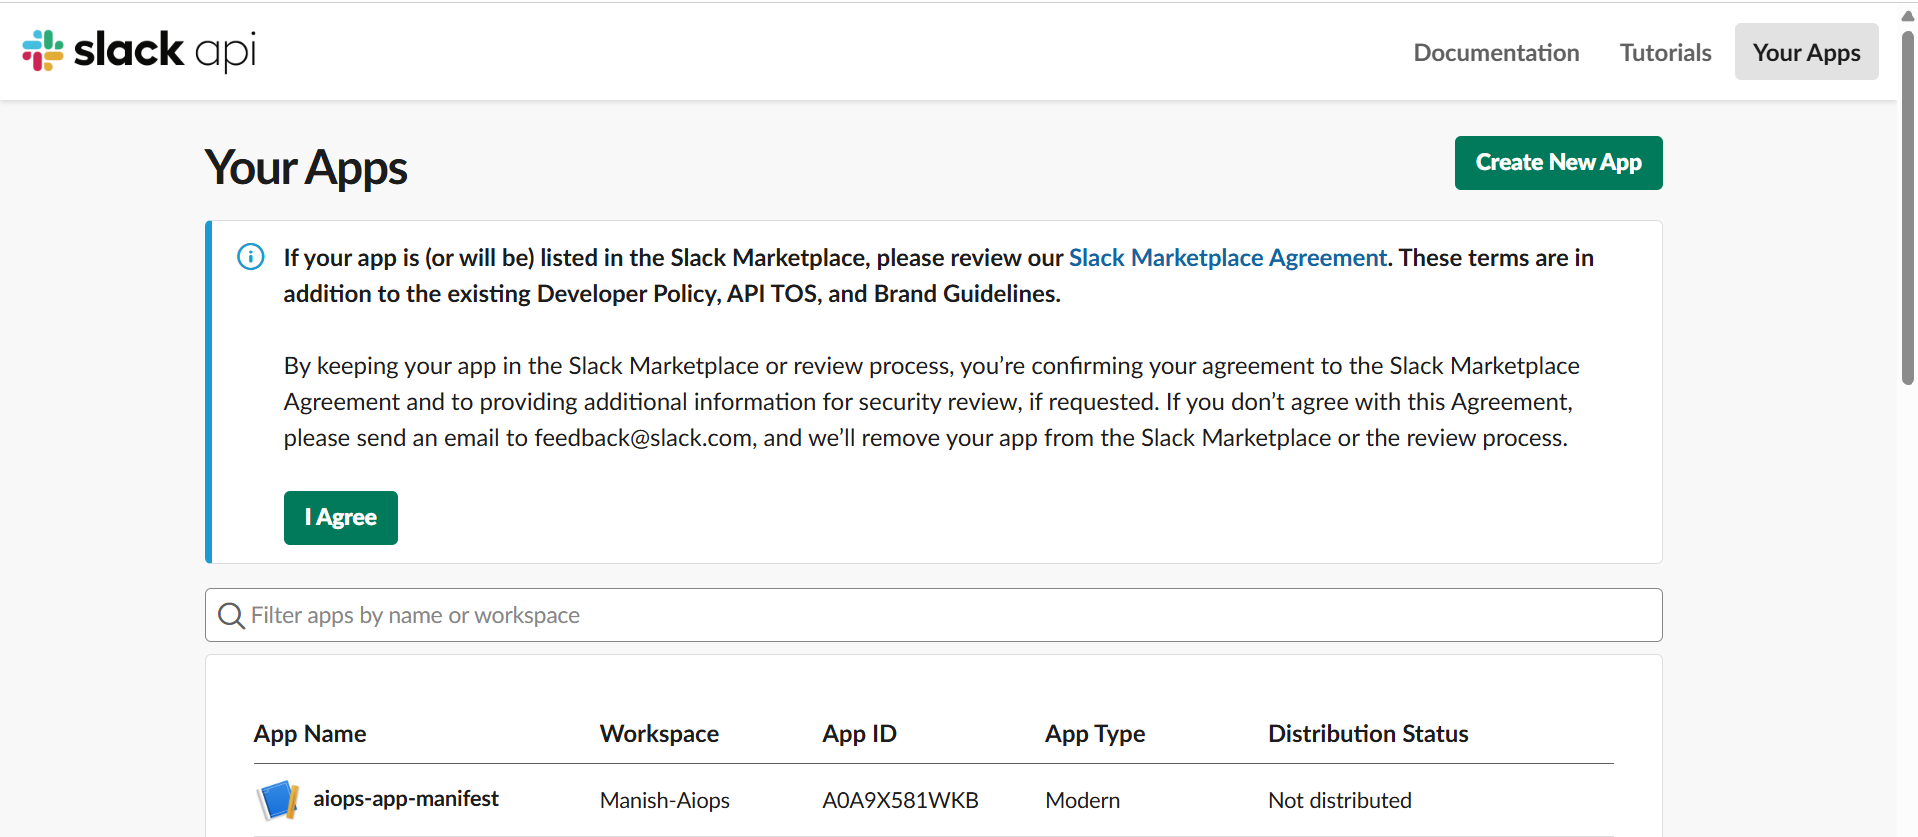The height and width of the screenshot is (837, 1918).
Task: Go to Tutorials
Action: pyautogui.click(x=1665, y=52)
